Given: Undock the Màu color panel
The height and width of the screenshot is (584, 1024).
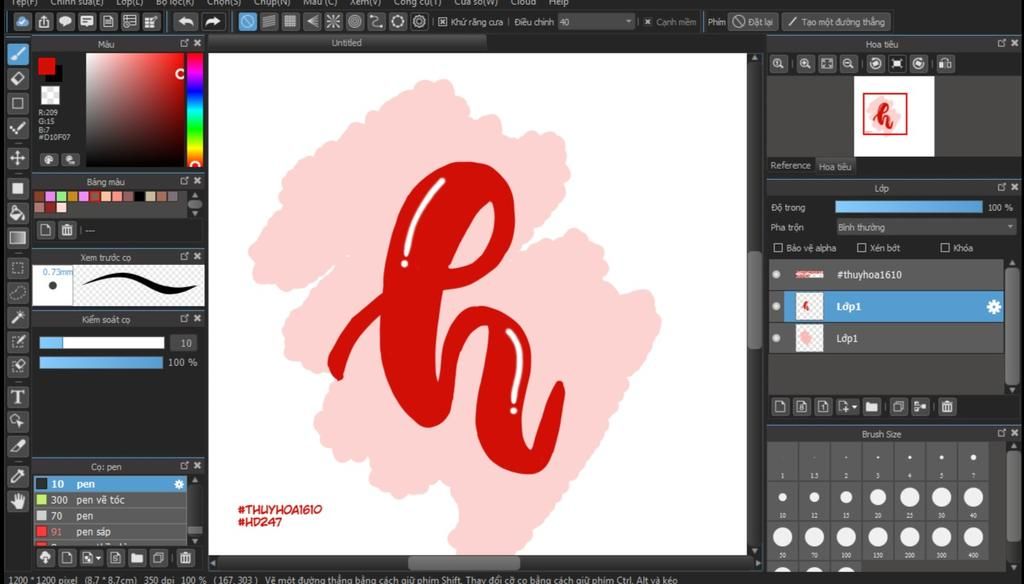Looking at the screenshot, I should (x=185, y=43).
